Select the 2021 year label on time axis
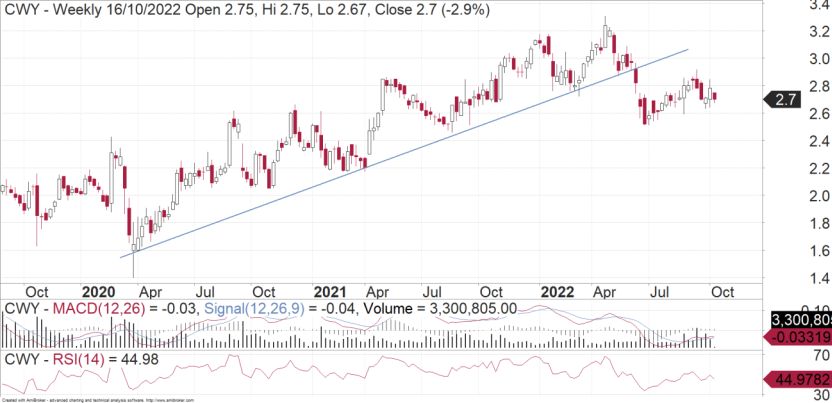Image resolution: width=832 pixels, height=403 pixels. coord(330,292)
